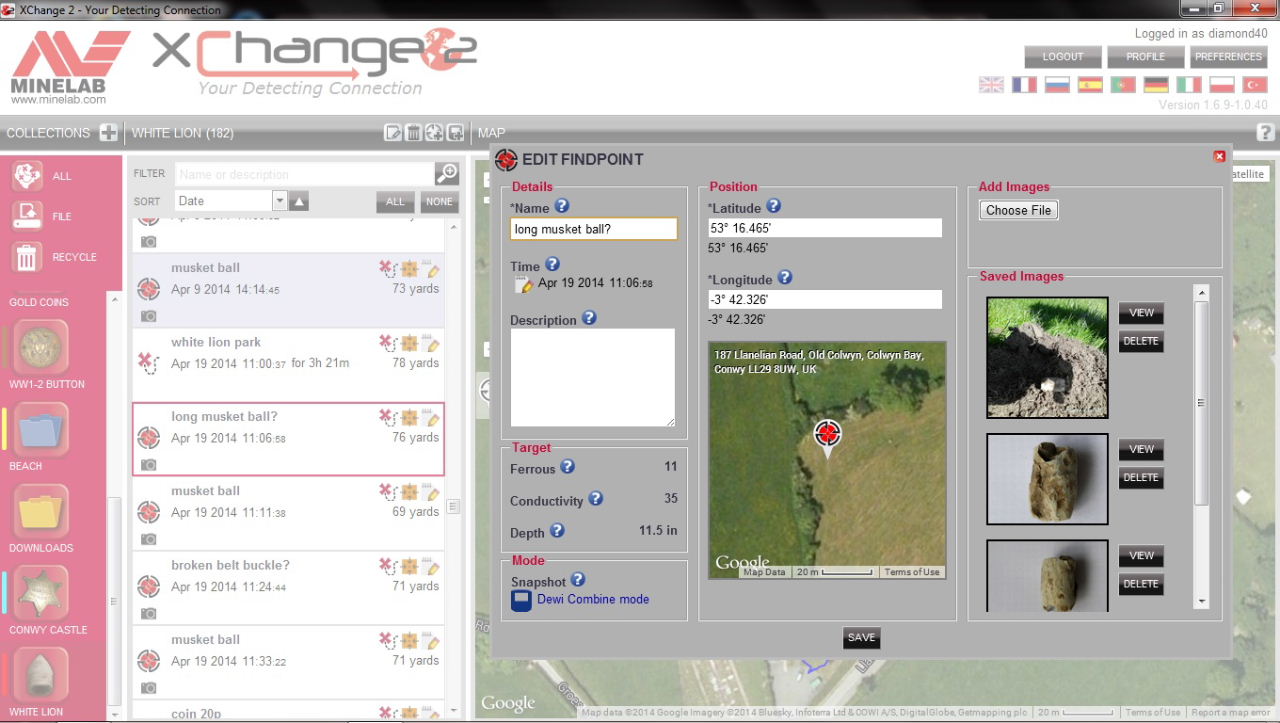Click the trash icon in WHITE LION toolbar
The height and width of the screenshot is (723, 1280).
(413, 132)
